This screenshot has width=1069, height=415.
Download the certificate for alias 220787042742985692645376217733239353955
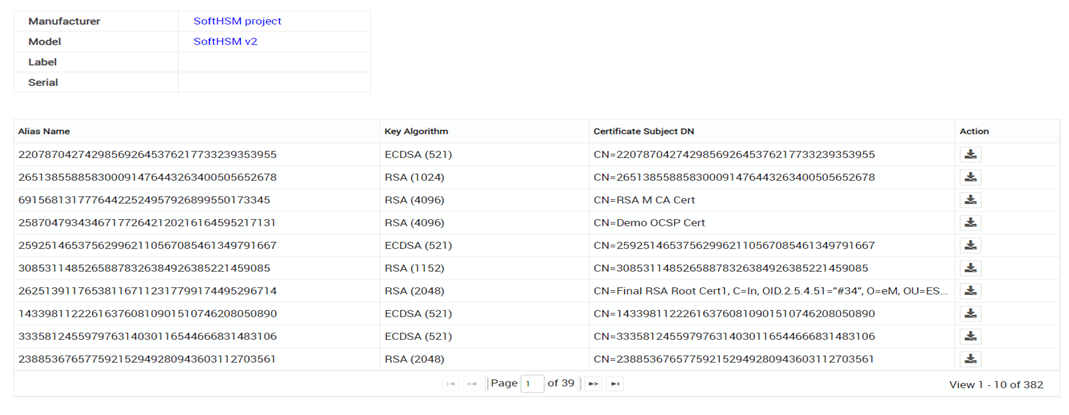[970, 155]
